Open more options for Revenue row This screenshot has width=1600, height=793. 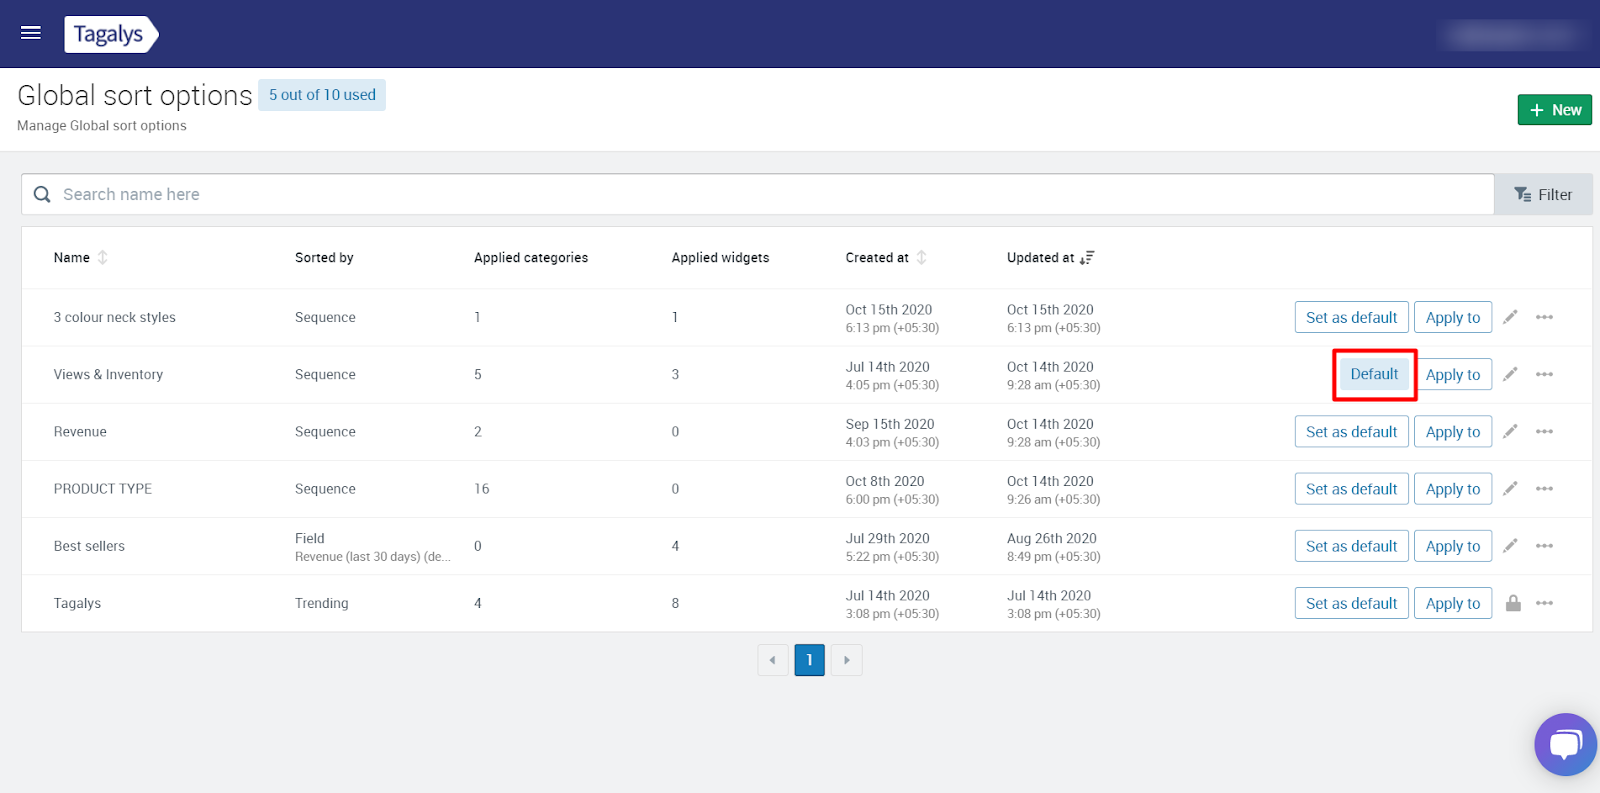[x=1545, y=431]
